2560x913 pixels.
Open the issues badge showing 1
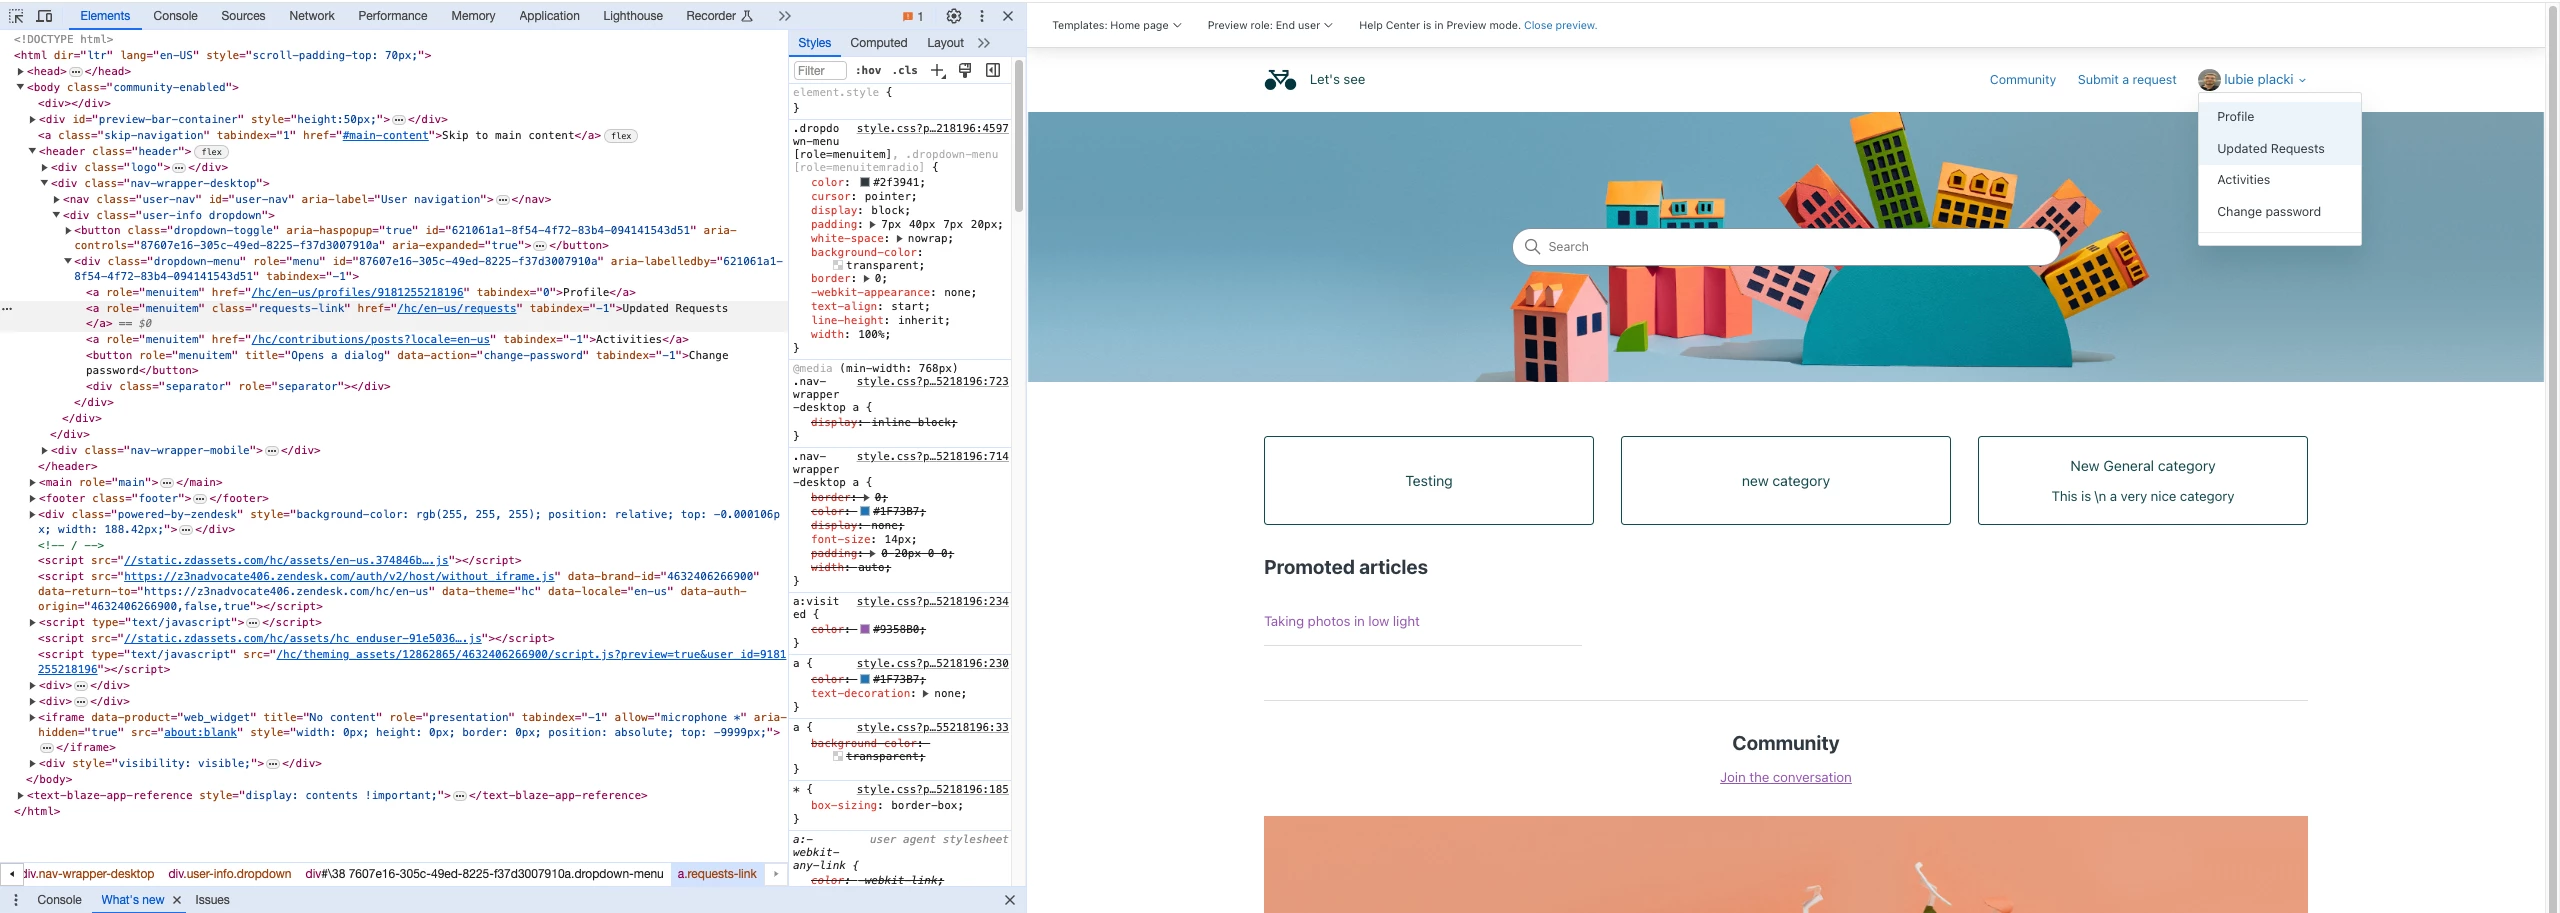pyautogui.click(x=912, y=16)
